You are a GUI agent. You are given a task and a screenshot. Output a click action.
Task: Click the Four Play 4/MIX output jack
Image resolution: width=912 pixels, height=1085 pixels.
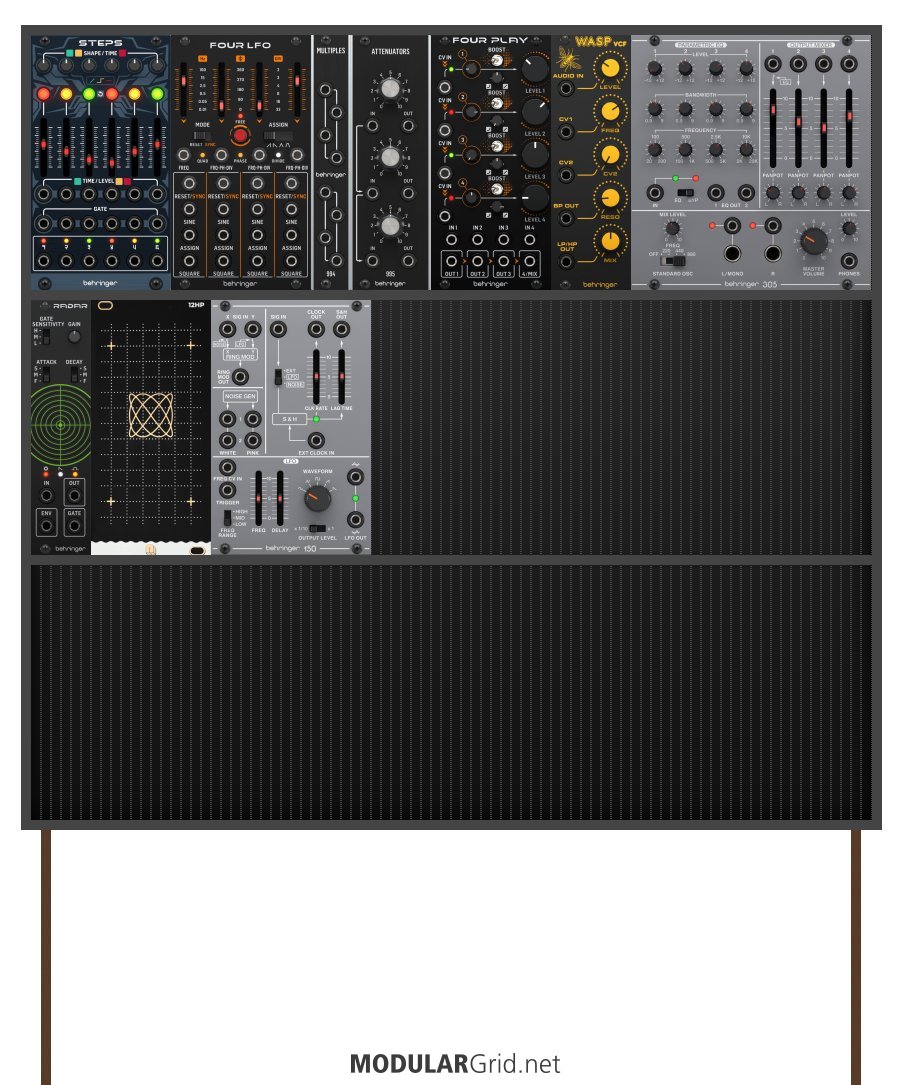(529, 262)
